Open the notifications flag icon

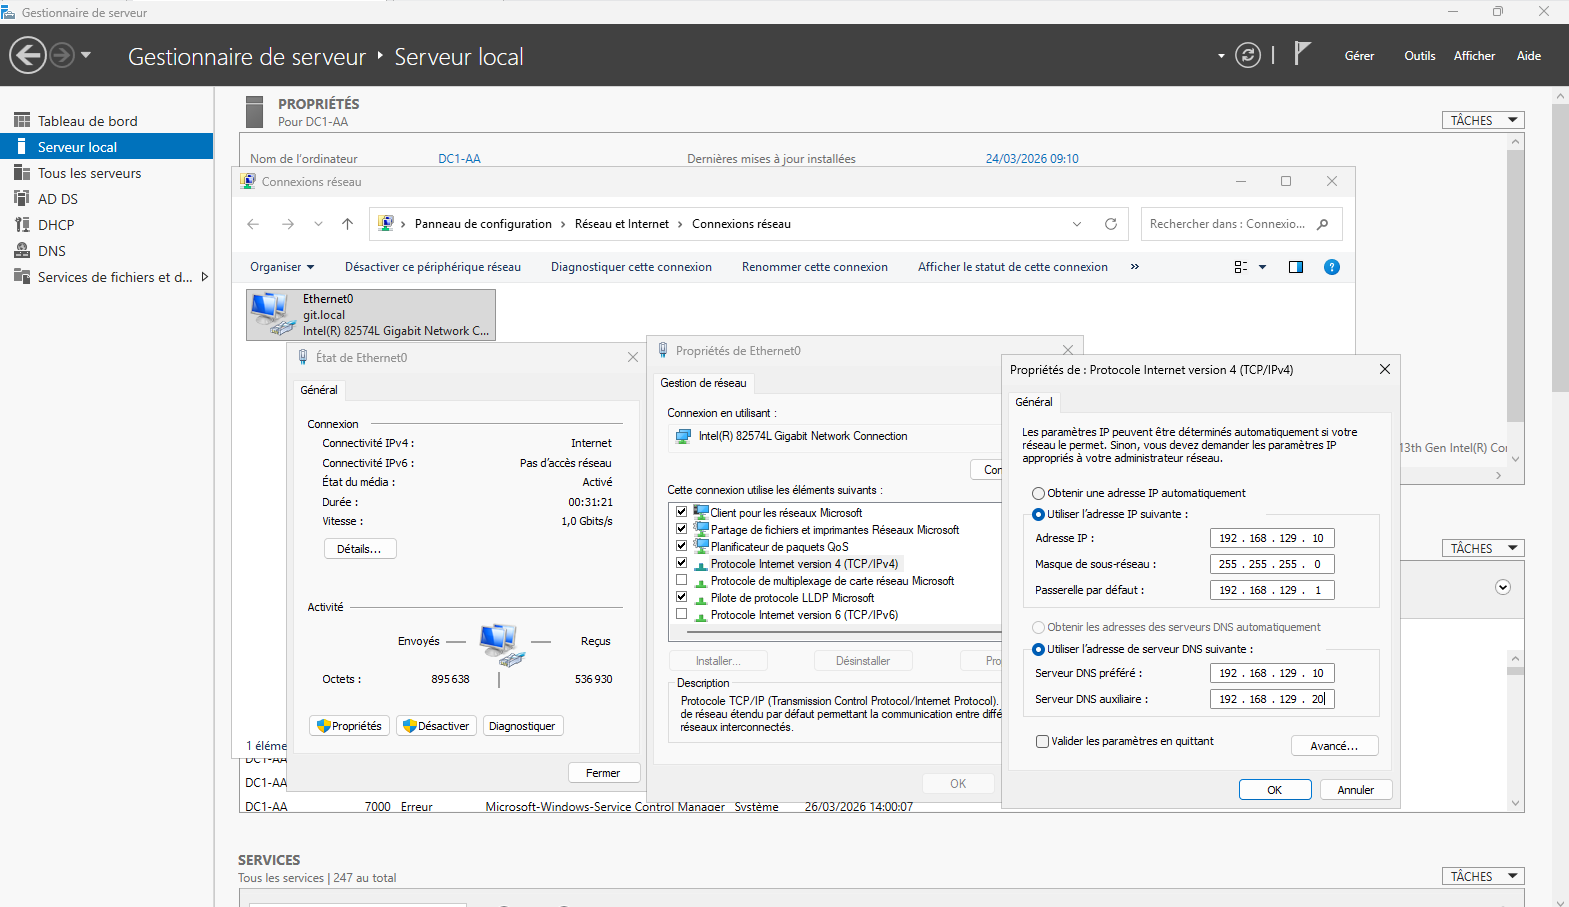[x=1301, y=53]
